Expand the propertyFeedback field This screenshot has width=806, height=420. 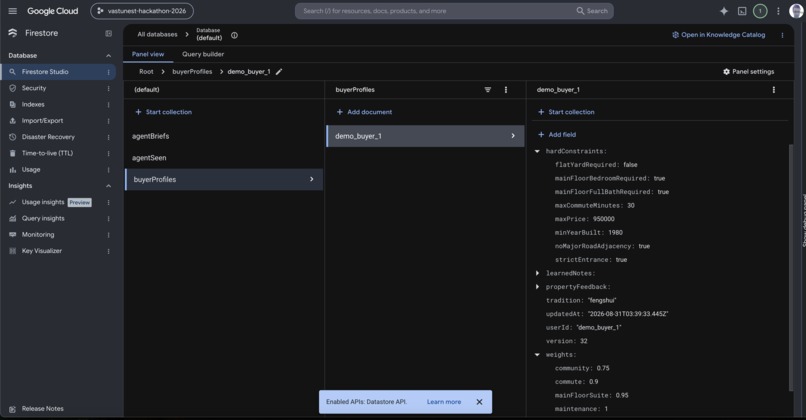click(537, 287)
